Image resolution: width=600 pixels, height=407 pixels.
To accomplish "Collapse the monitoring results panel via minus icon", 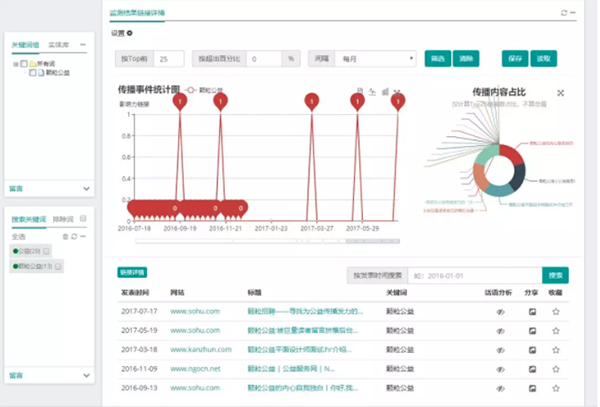I will point(573,13).
